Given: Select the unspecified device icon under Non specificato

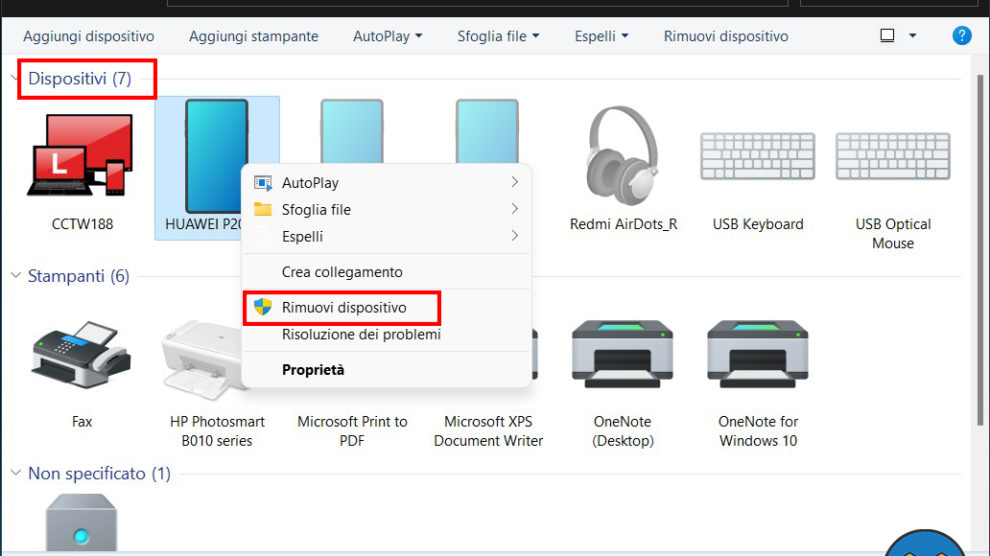Looking at the screenshot, I should pos(81,523).
